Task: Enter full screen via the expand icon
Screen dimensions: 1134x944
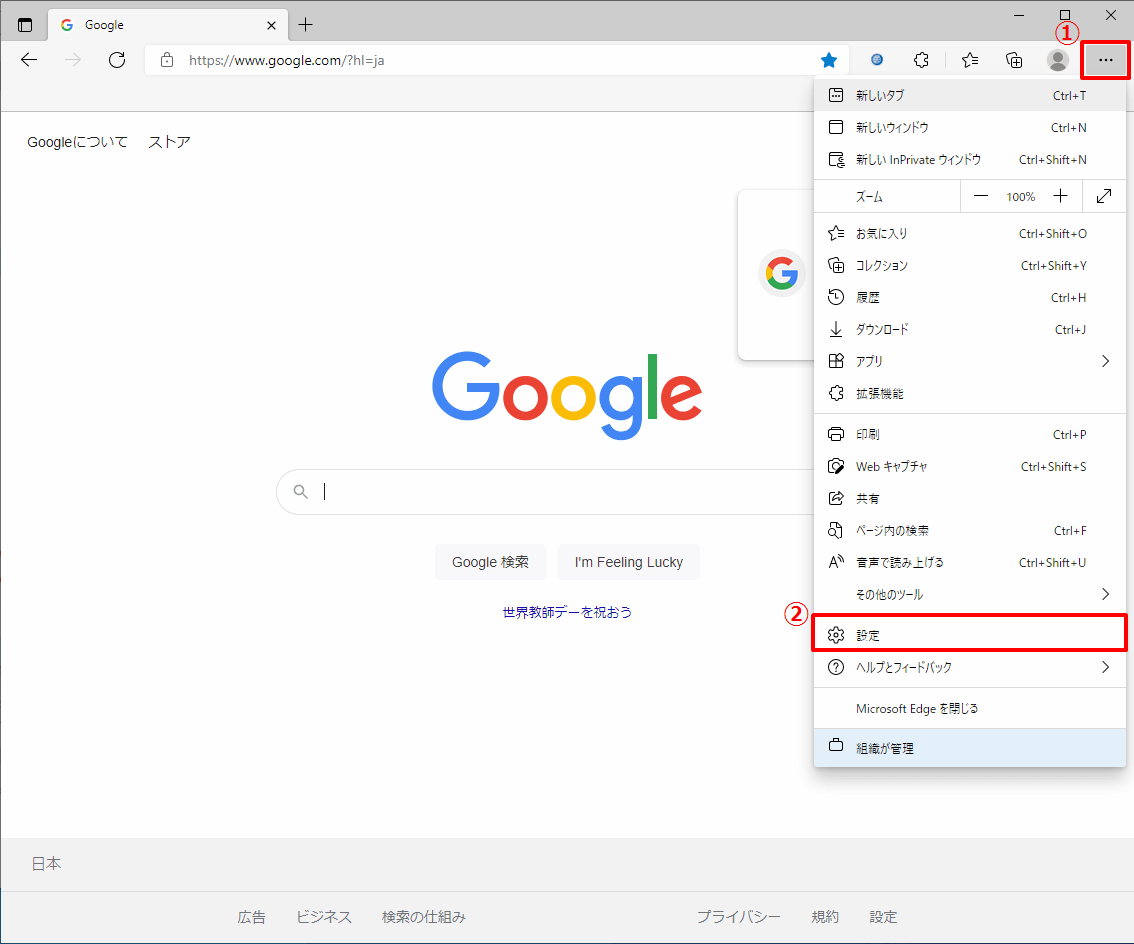Action: point(1104,196)
